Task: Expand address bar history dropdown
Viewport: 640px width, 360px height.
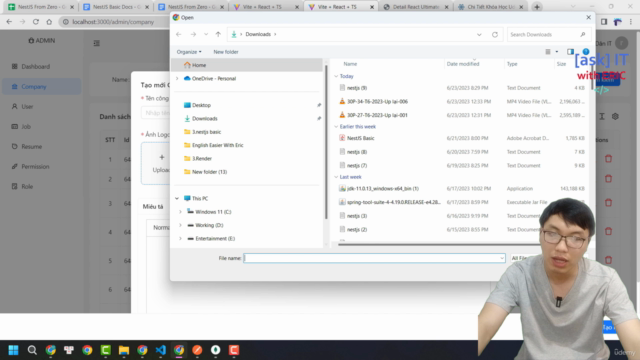Action: [x=479, y=34]
